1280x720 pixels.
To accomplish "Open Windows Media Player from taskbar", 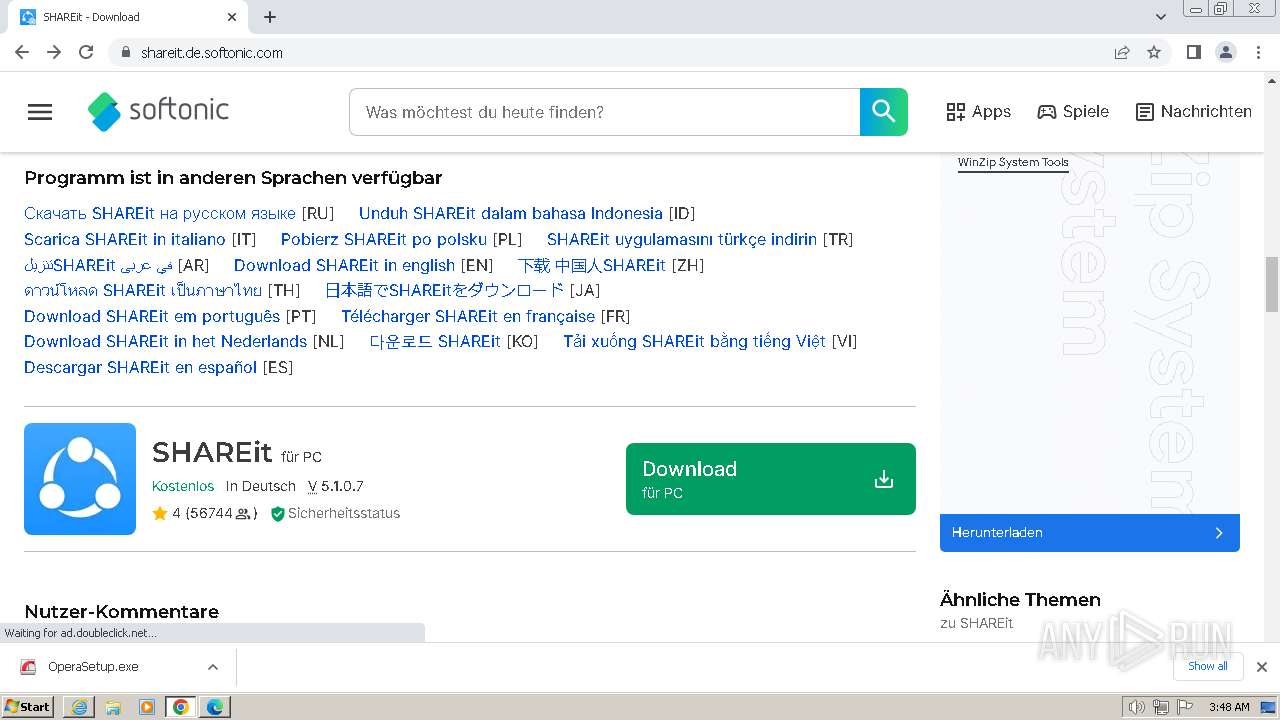I will (147, 707).
